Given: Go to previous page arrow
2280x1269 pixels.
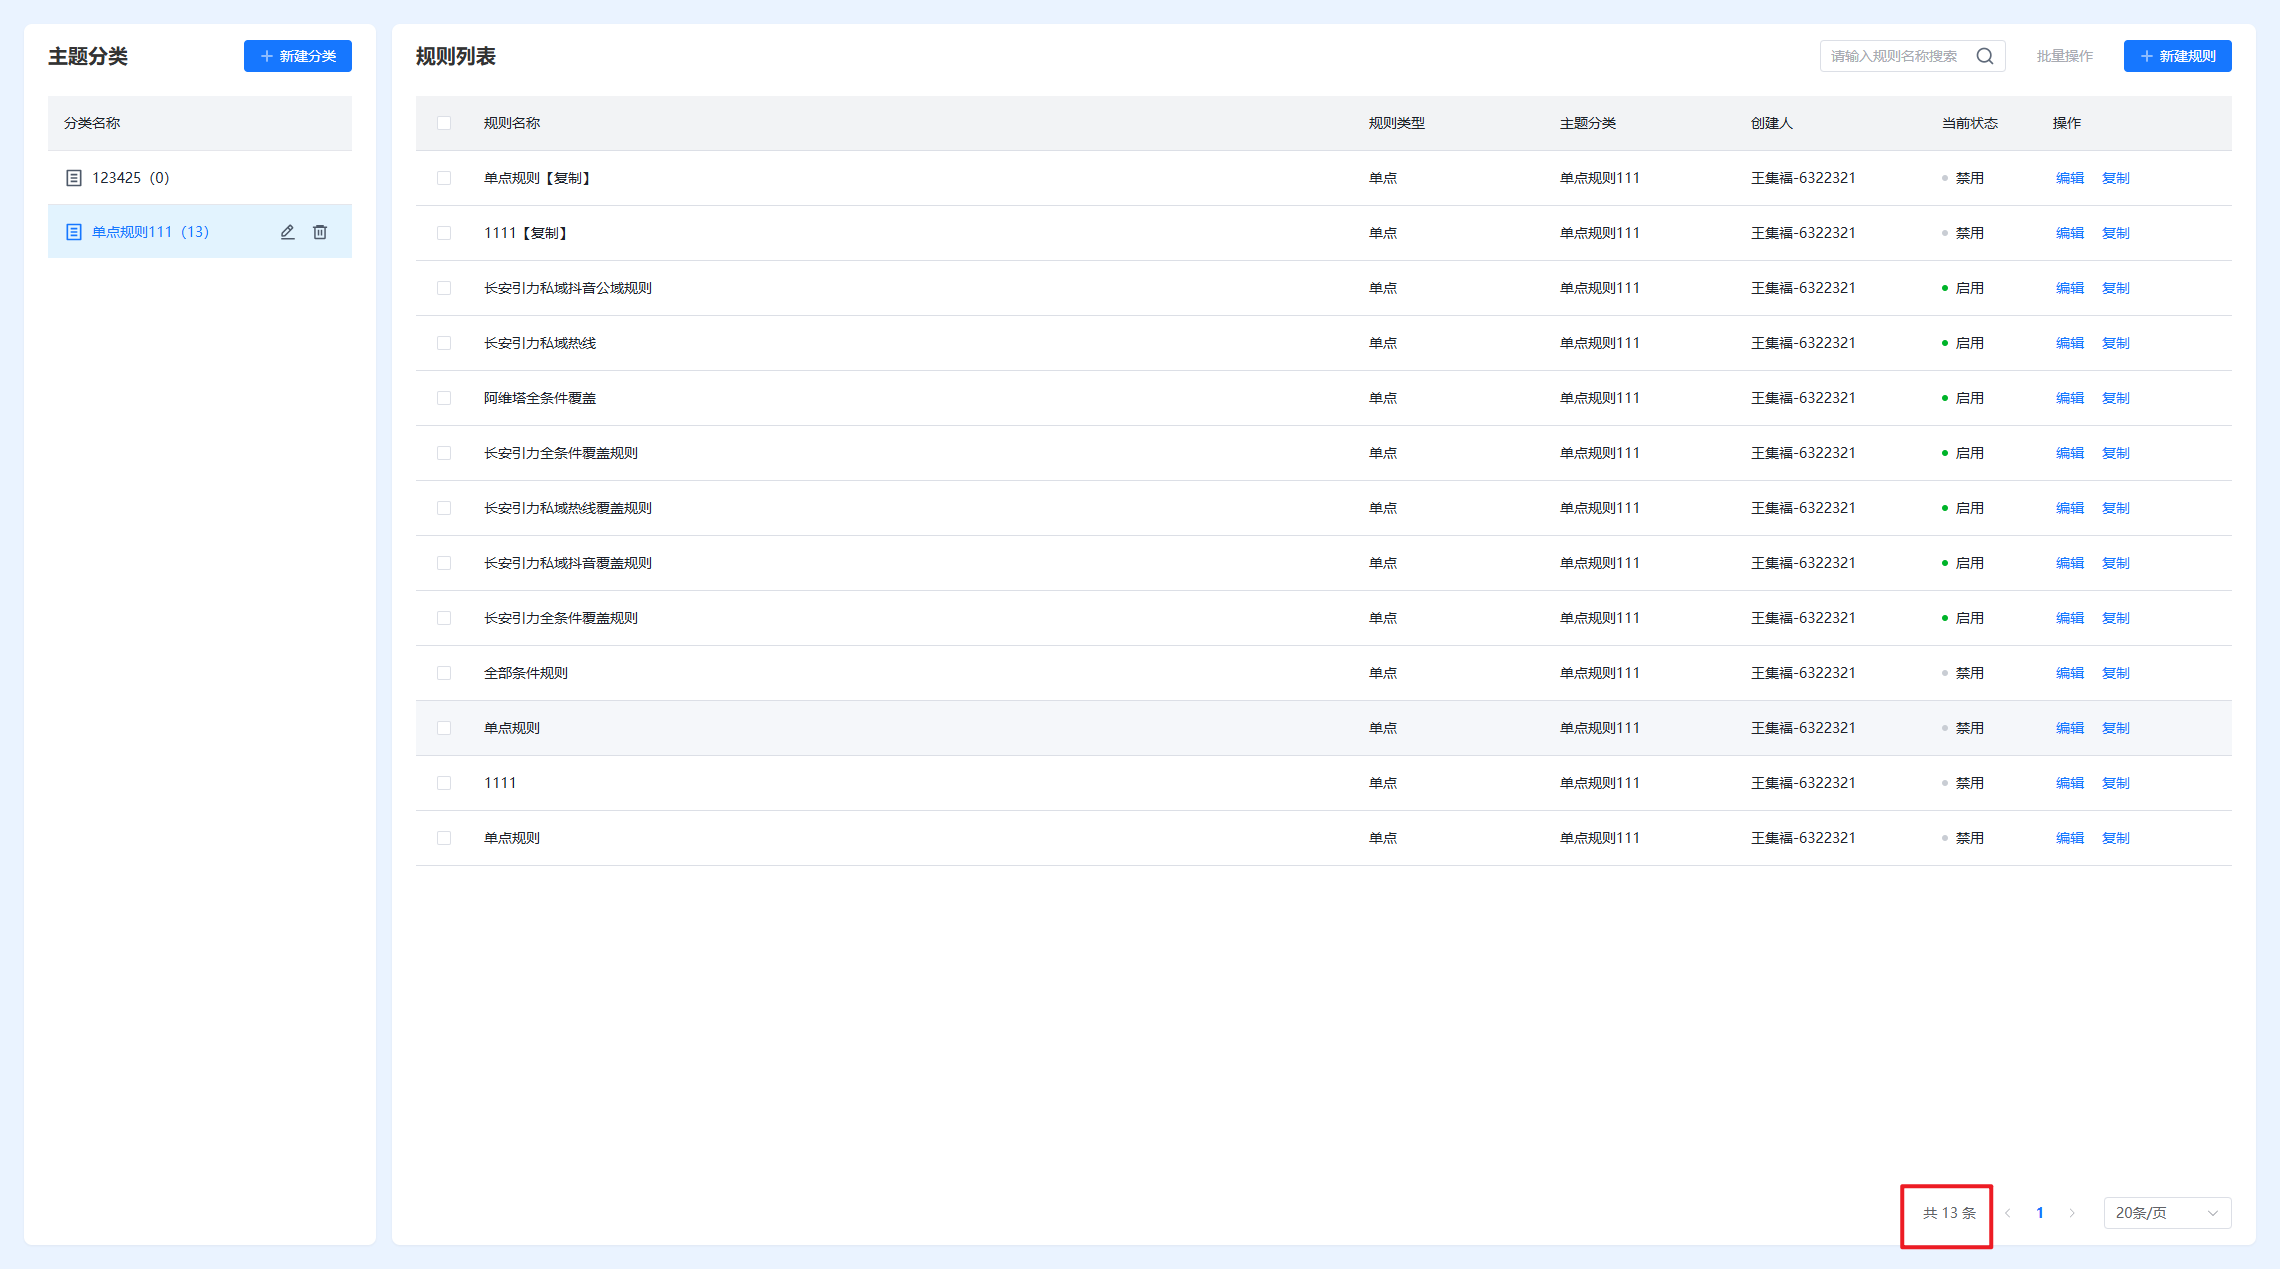Looking at the screenshot, I should click(x=2007, y=1213).
